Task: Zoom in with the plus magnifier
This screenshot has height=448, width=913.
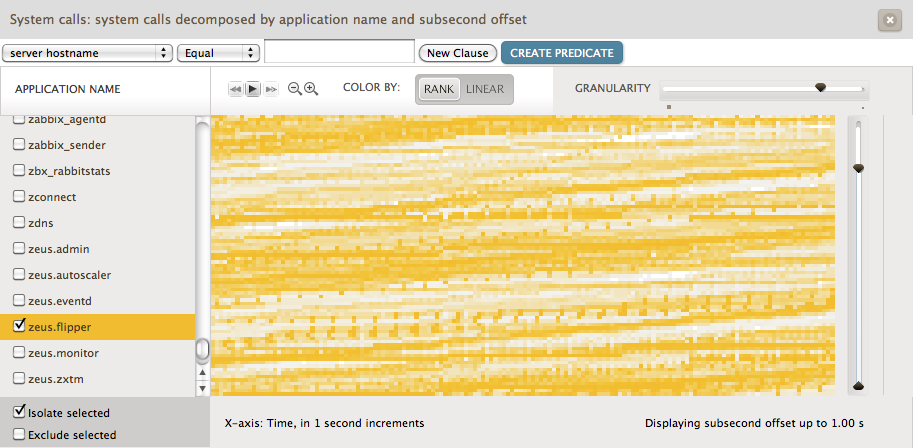Action: coord(311,89)
